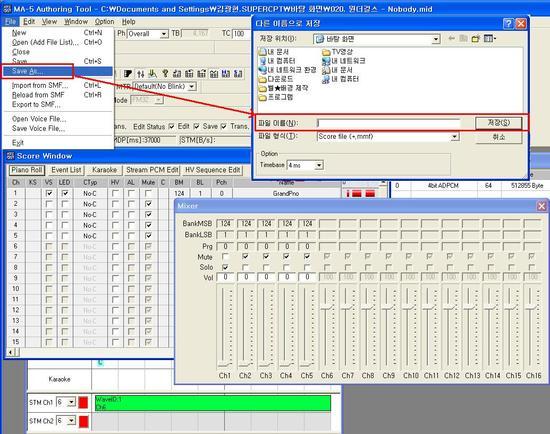Click the GrandPno name cell
This screenshot has height=434, width=550.
286,193
